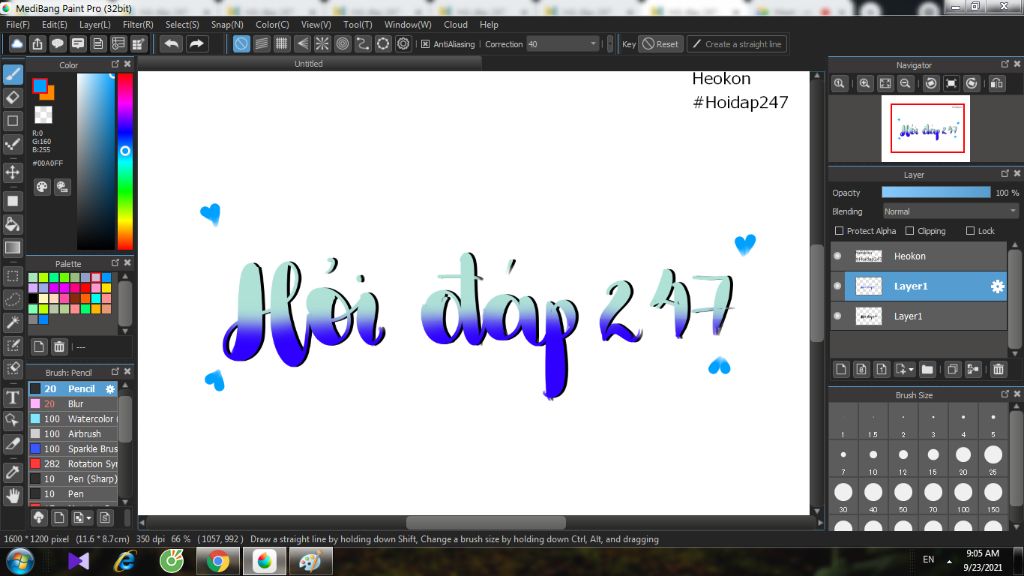1024x576 pixels.
Task: Open the Window menu
Action: [408, 24]
